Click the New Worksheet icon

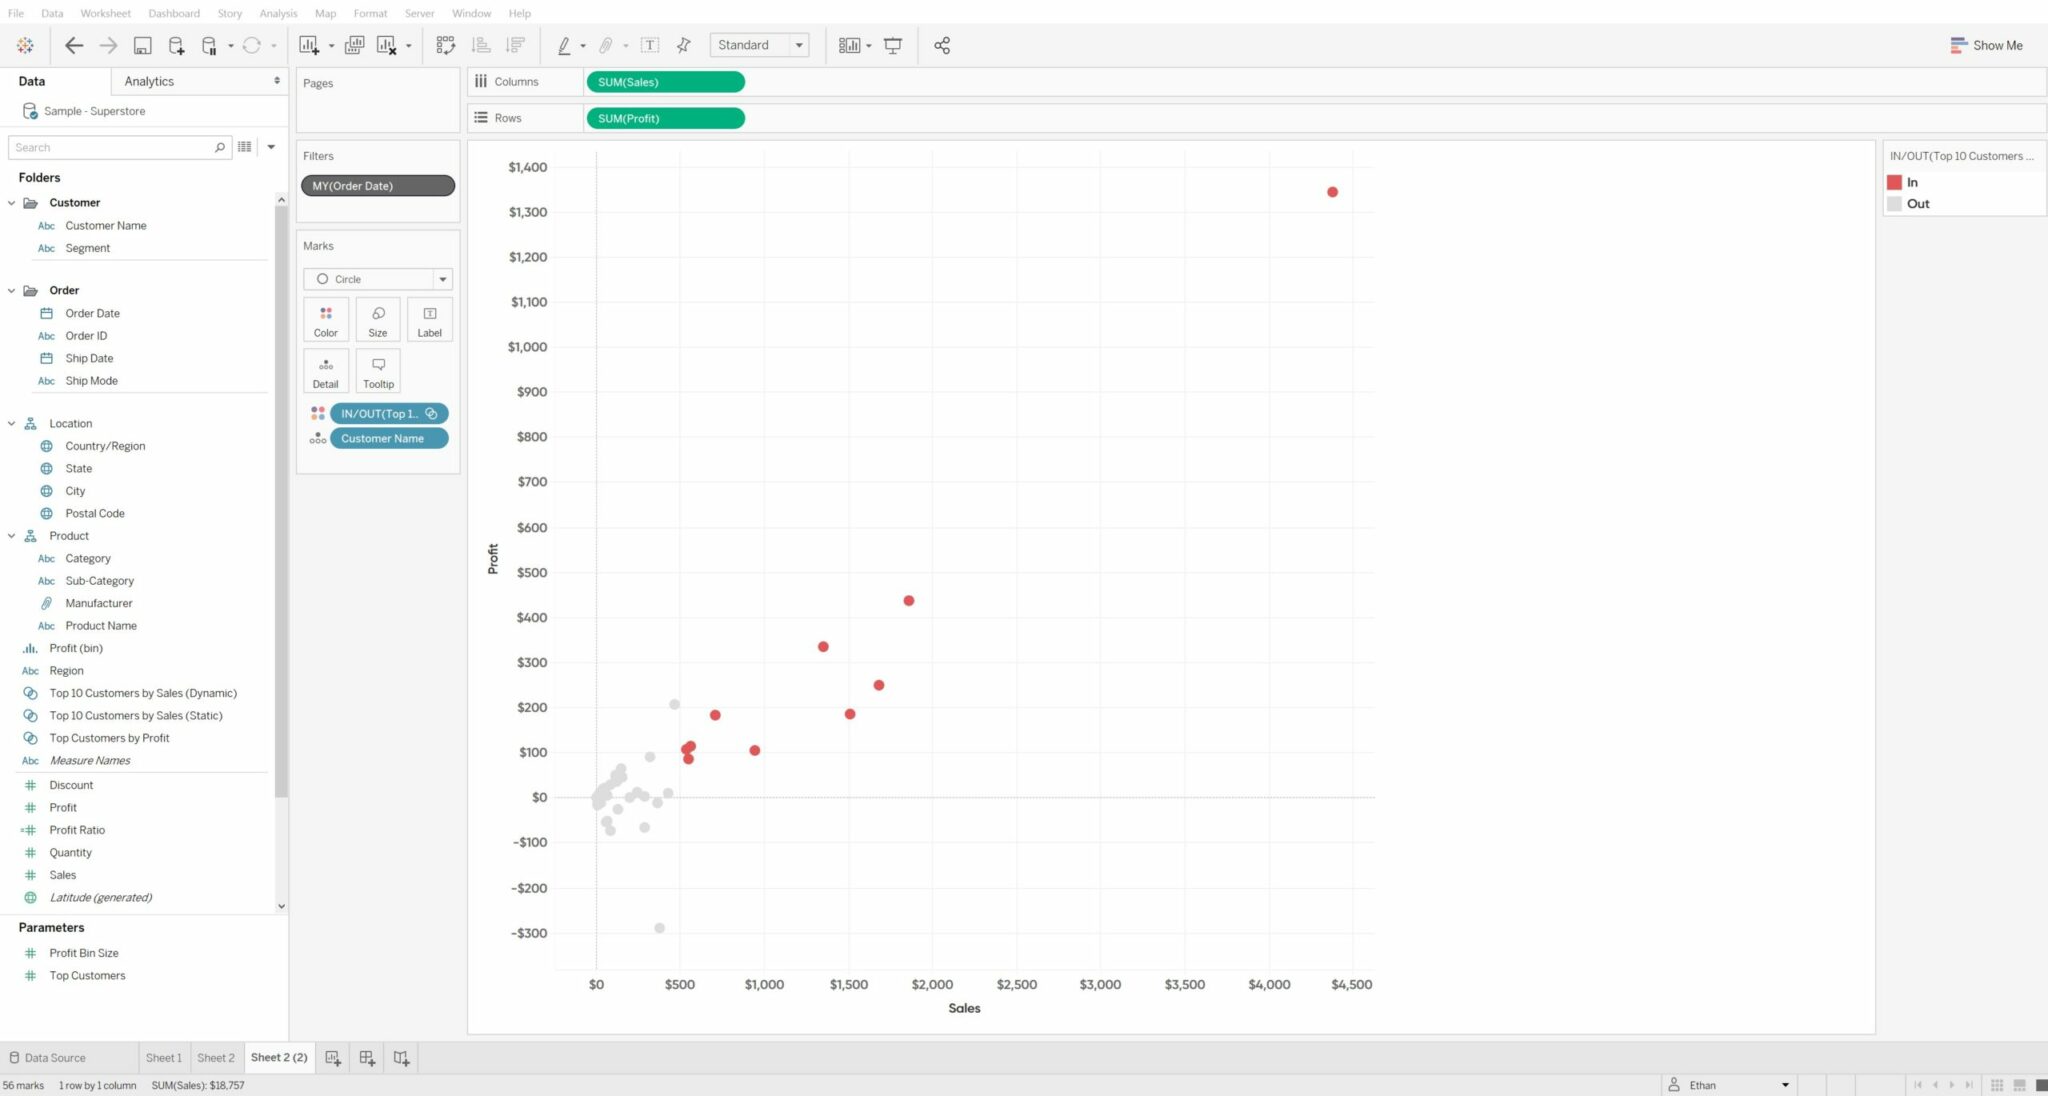pos(307,45)
